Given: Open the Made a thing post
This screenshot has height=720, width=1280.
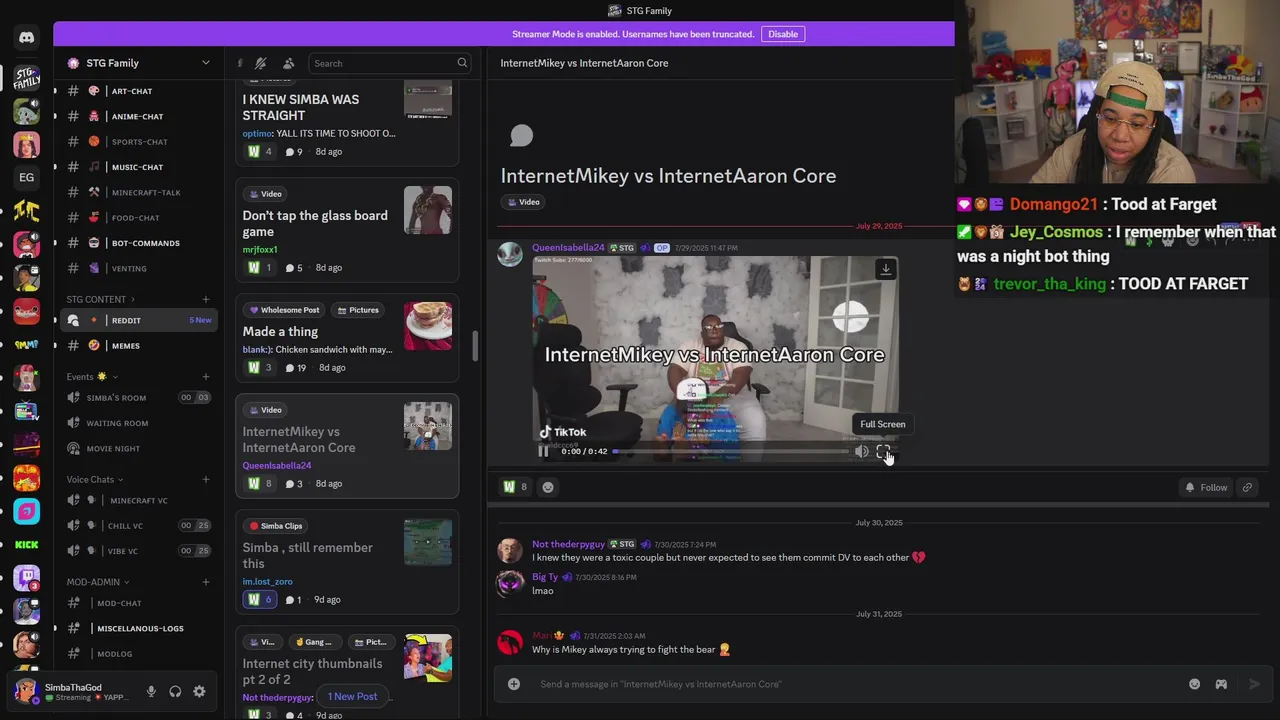Looking at the screenshot, I should click(x=347, y=339).
